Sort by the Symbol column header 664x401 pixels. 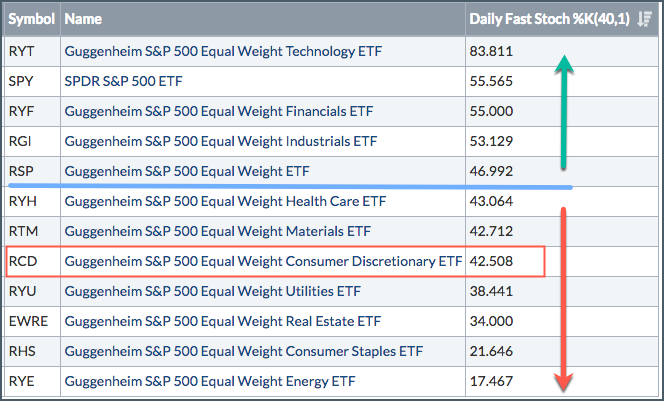[x=30, y=18]
